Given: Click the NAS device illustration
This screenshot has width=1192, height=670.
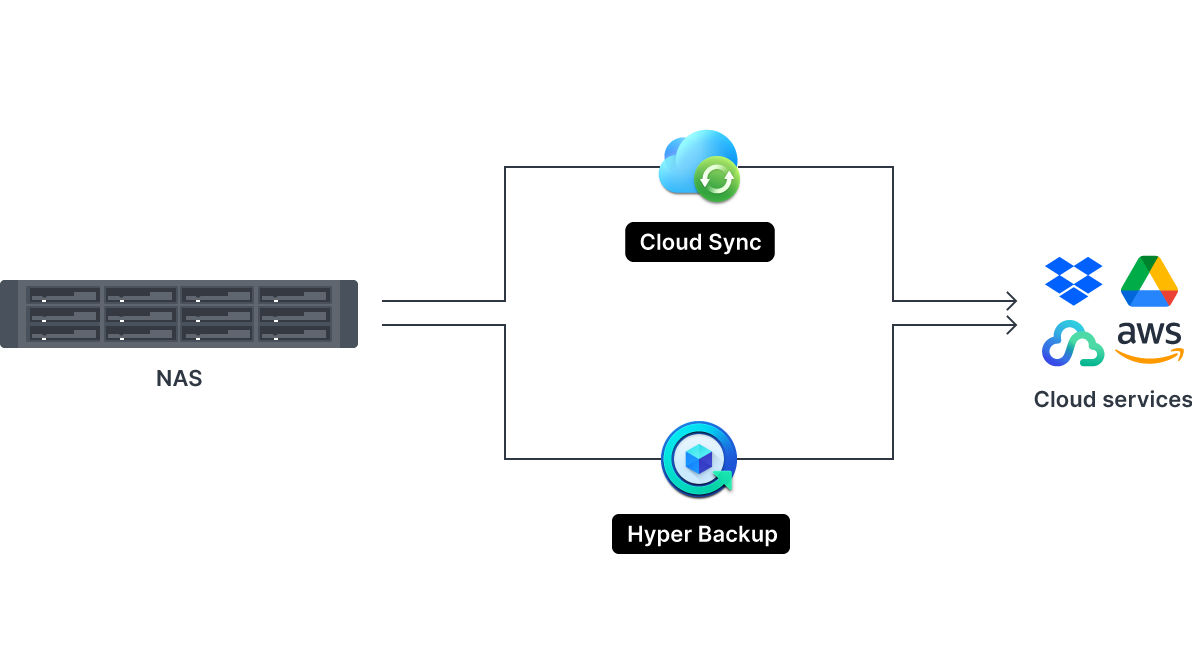Looking at the screenshot, I should click(x=178, y=313).
